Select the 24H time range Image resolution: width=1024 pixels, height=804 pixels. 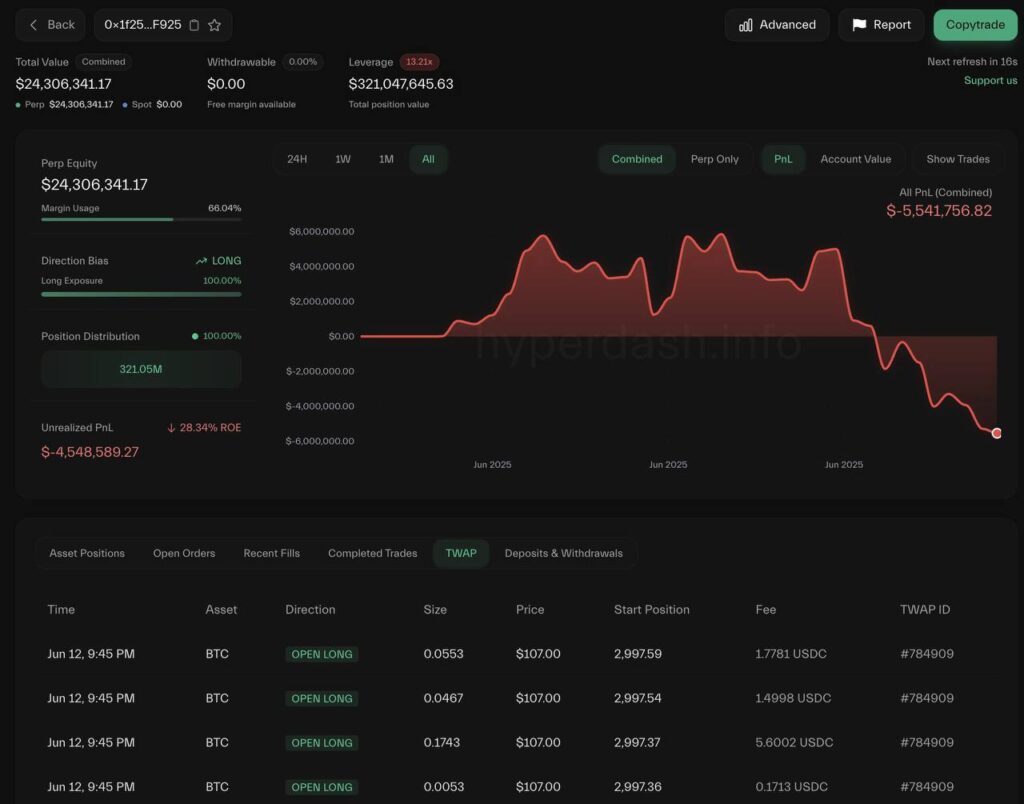pyautogui.click(x=297, y=159)
